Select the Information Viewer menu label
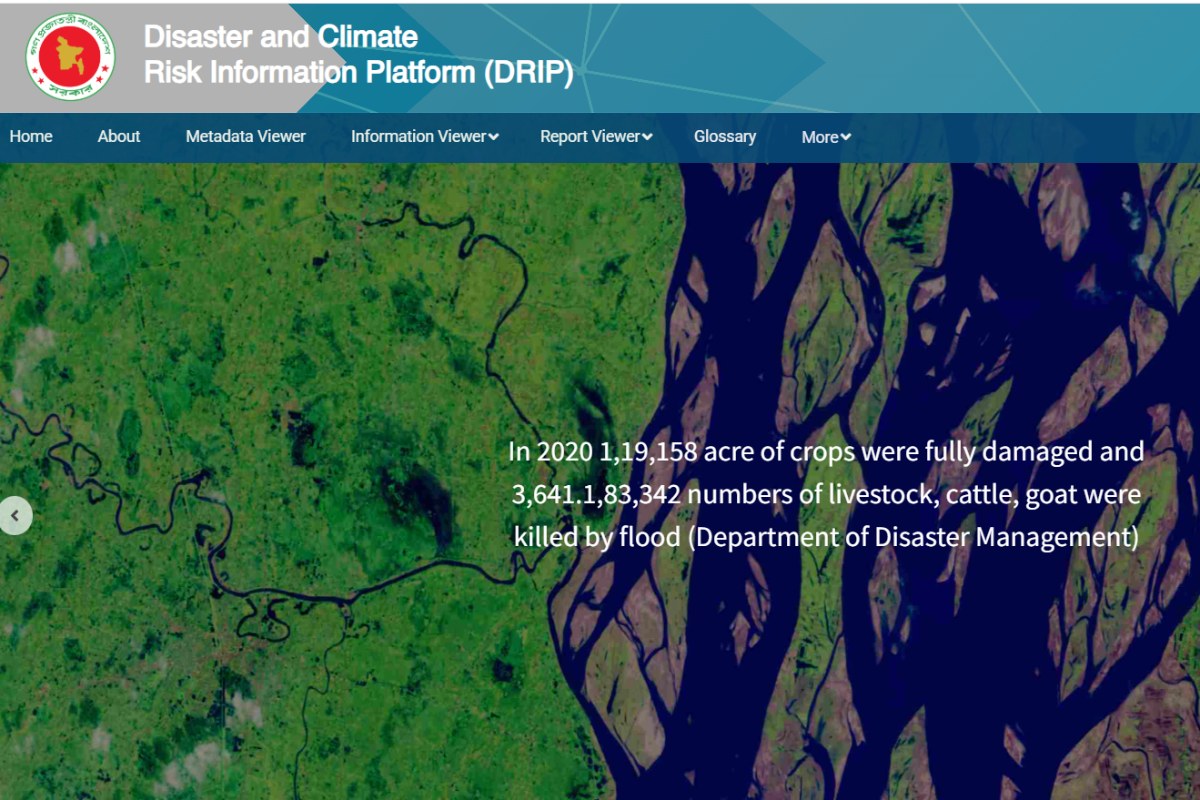1200x800 pixels. coord(419,136)
